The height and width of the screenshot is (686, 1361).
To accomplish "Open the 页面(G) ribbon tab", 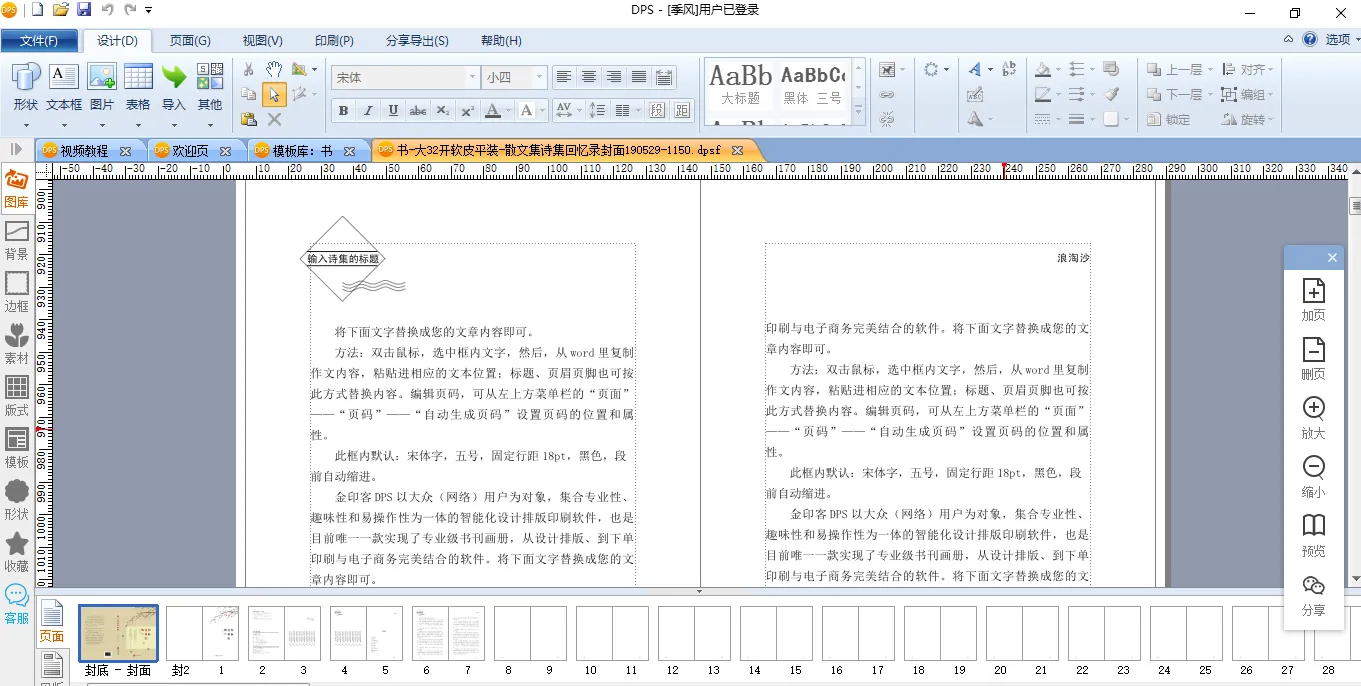I will 190,41.
